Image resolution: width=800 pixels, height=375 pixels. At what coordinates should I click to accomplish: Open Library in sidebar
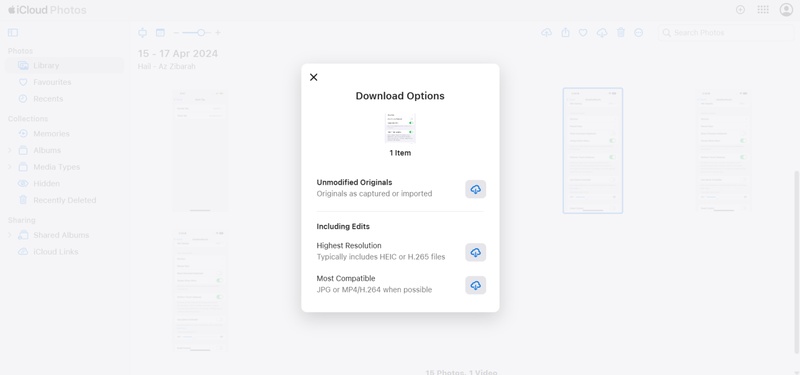pyautogui.click(x=65, y=65)
